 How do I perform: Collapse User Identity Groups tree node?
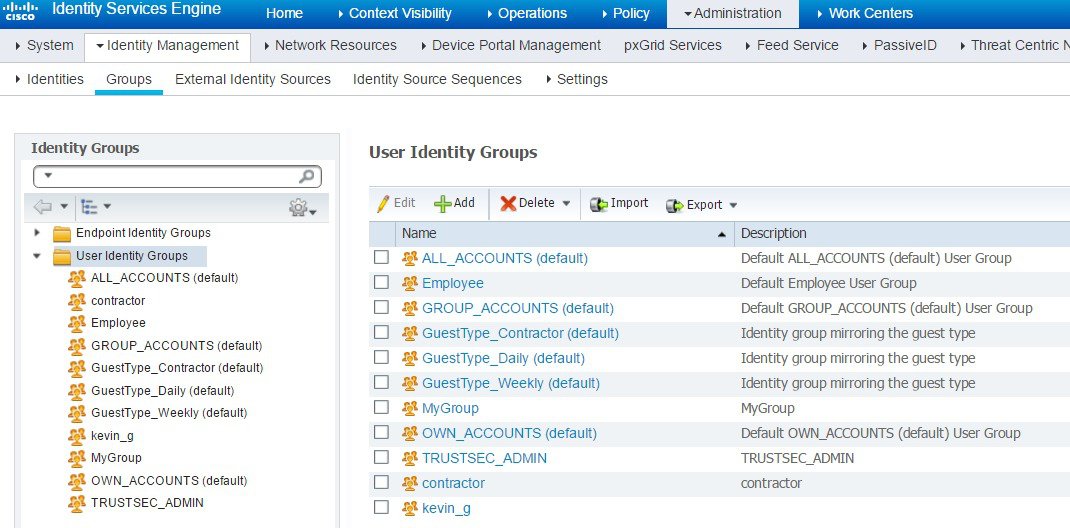37,256
